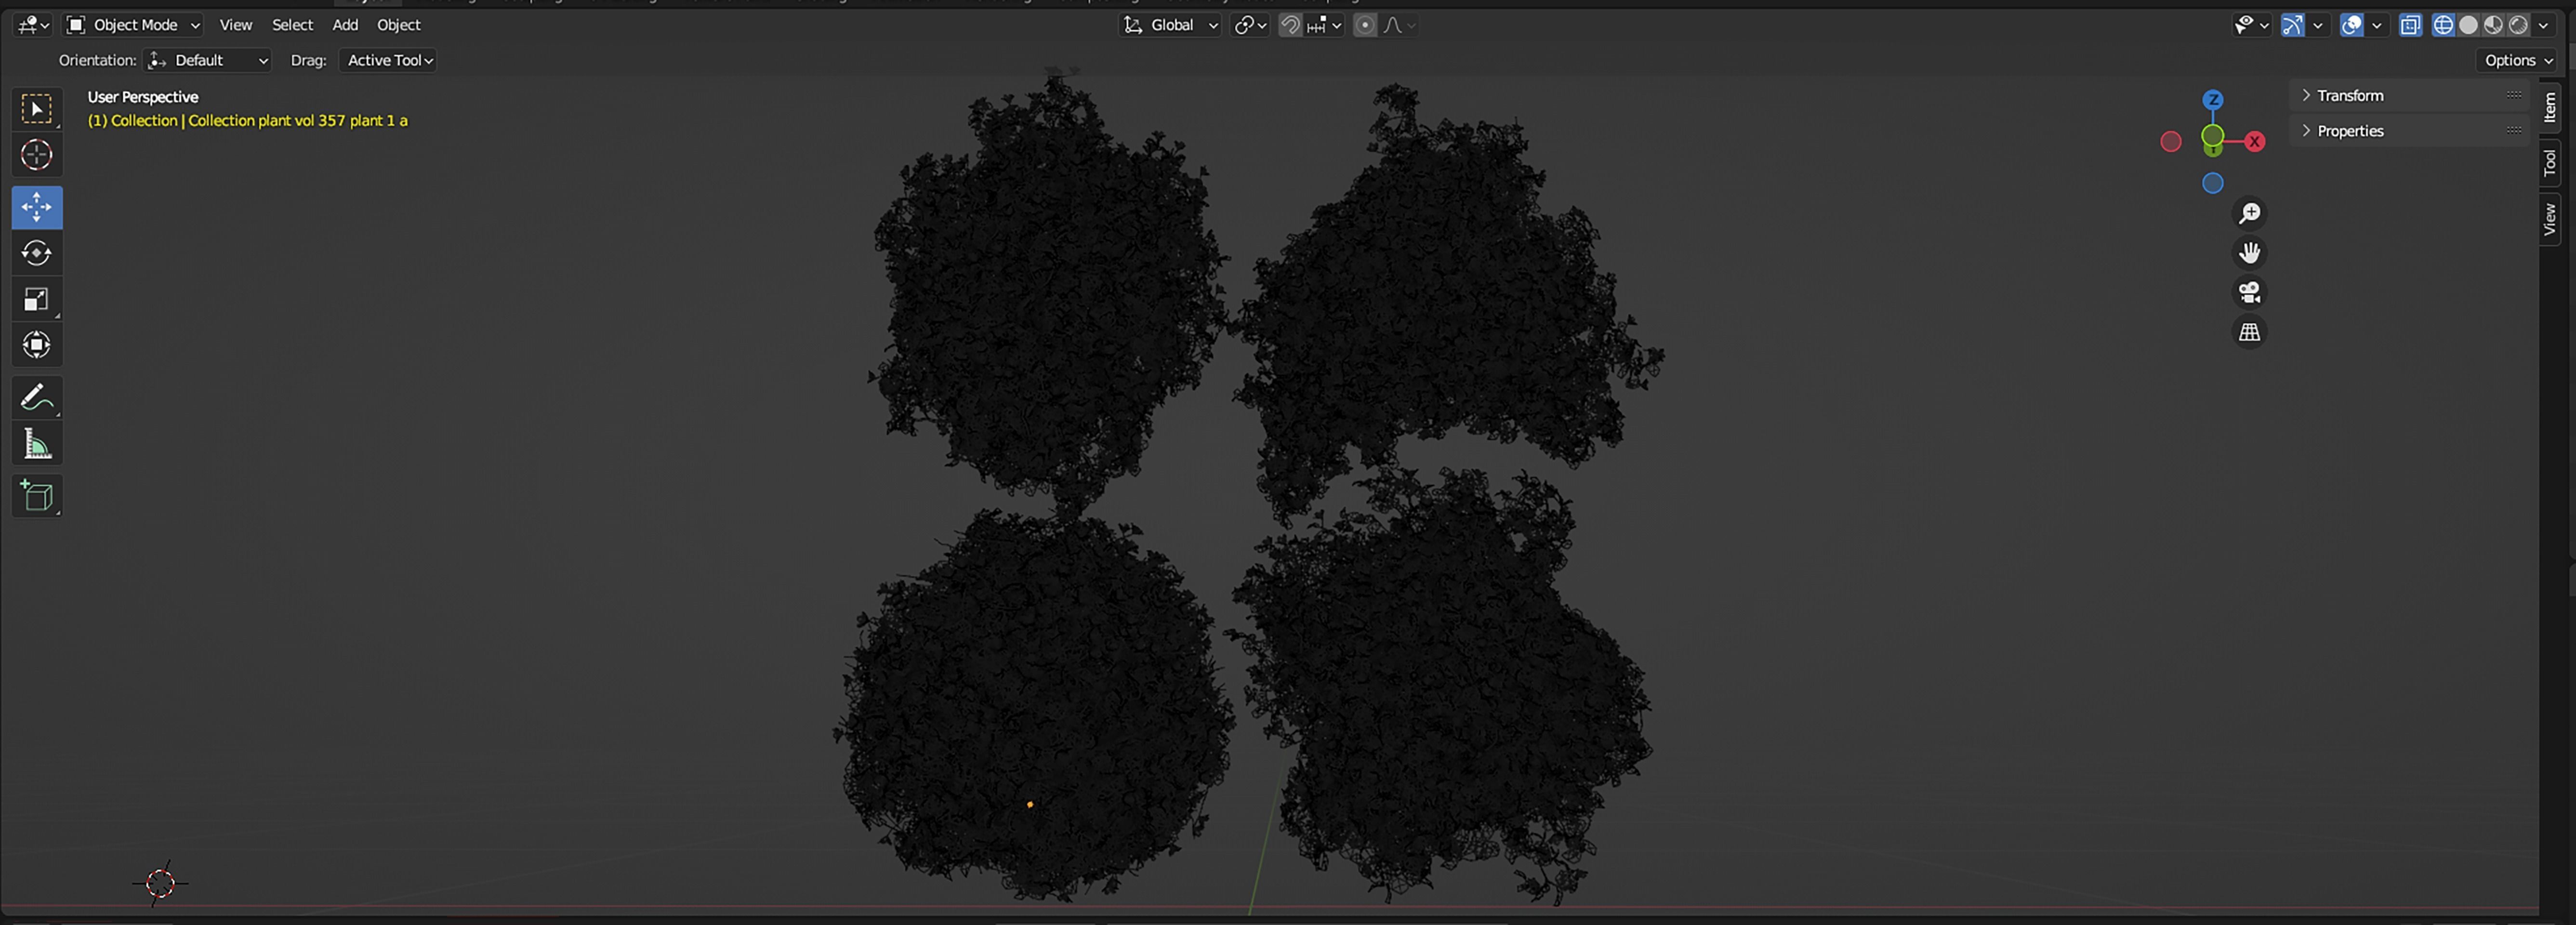2576x925 pixels.
Task: Open the pivot point dropdown
Action: 1250,25
